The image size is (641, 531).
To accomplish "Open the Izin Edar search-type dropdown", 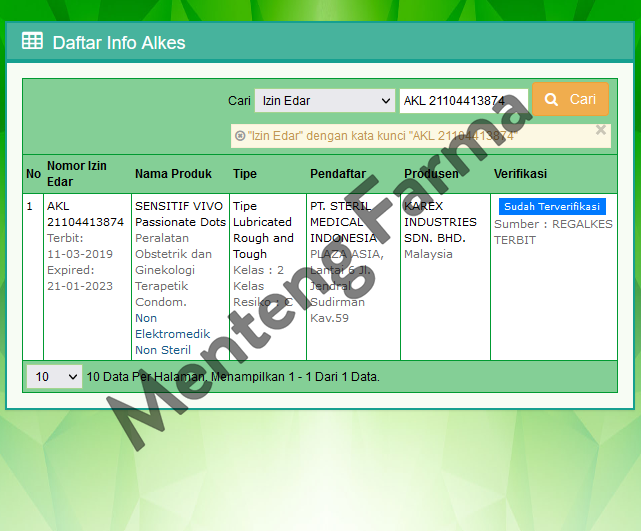I will [325, 101].
